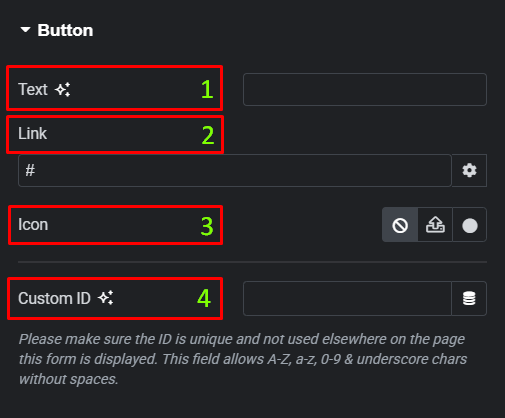Collapse the Button section arrow

pyautogui.click(x=25, y=30)
